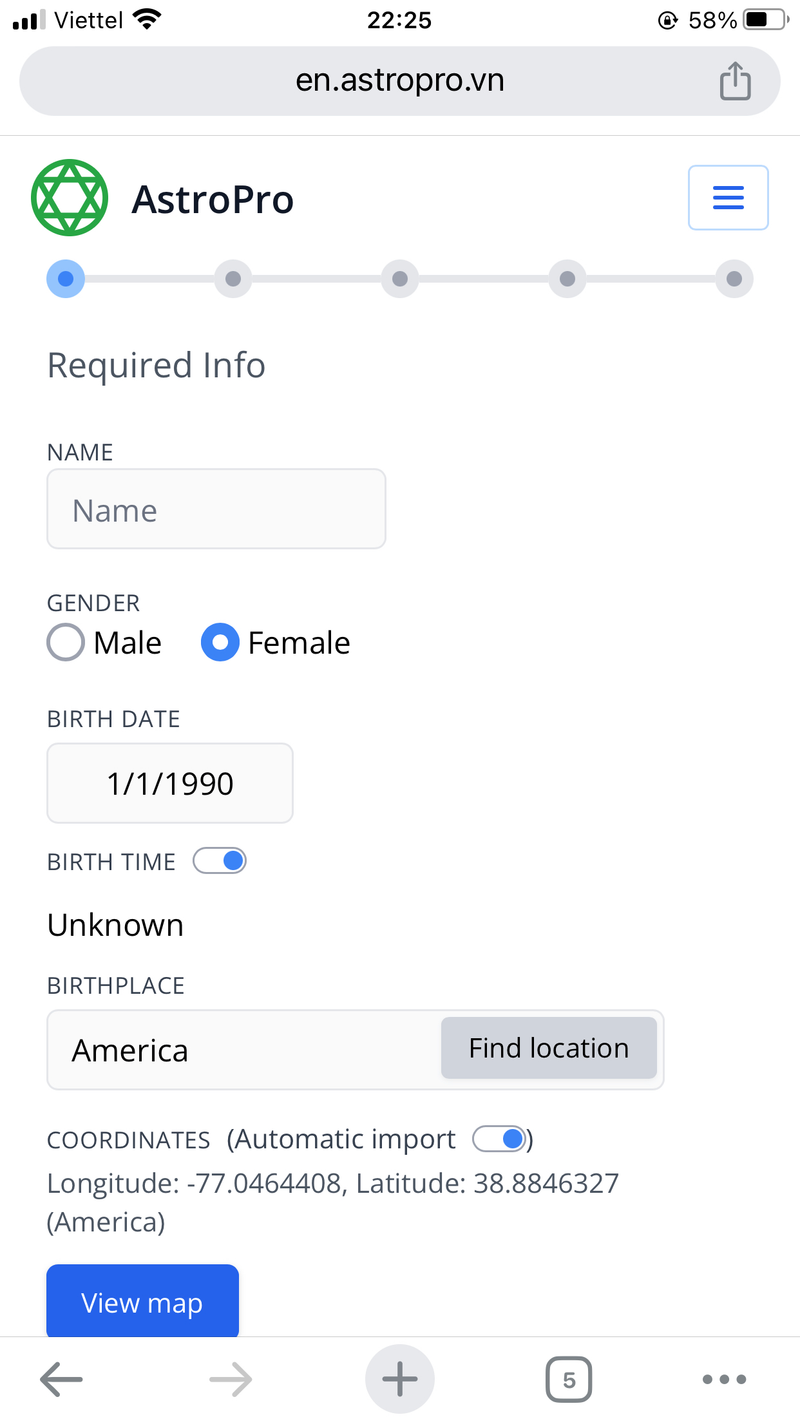Open the birth date picker showing 1/1/1990
This screenshot has height=1422, width=800.
pyautogui.click(x=169, y=783)
